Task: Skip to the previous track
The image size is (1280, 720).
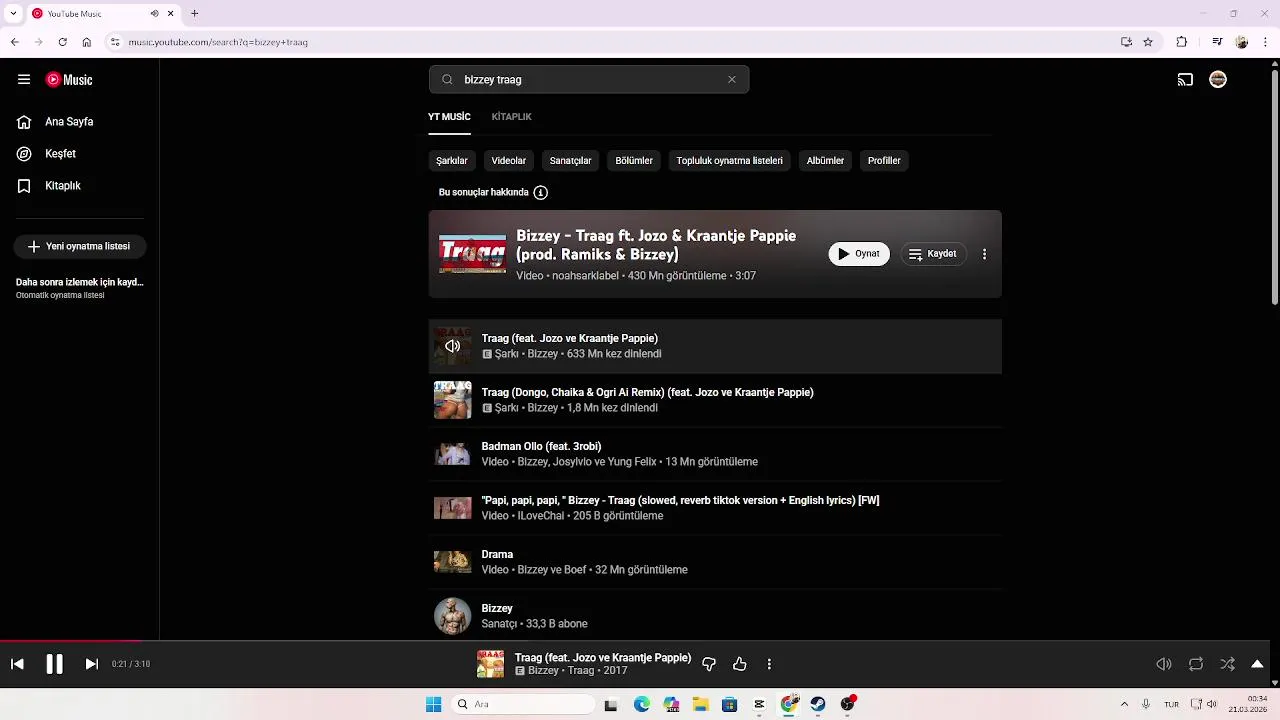Action: coord(17,664)
